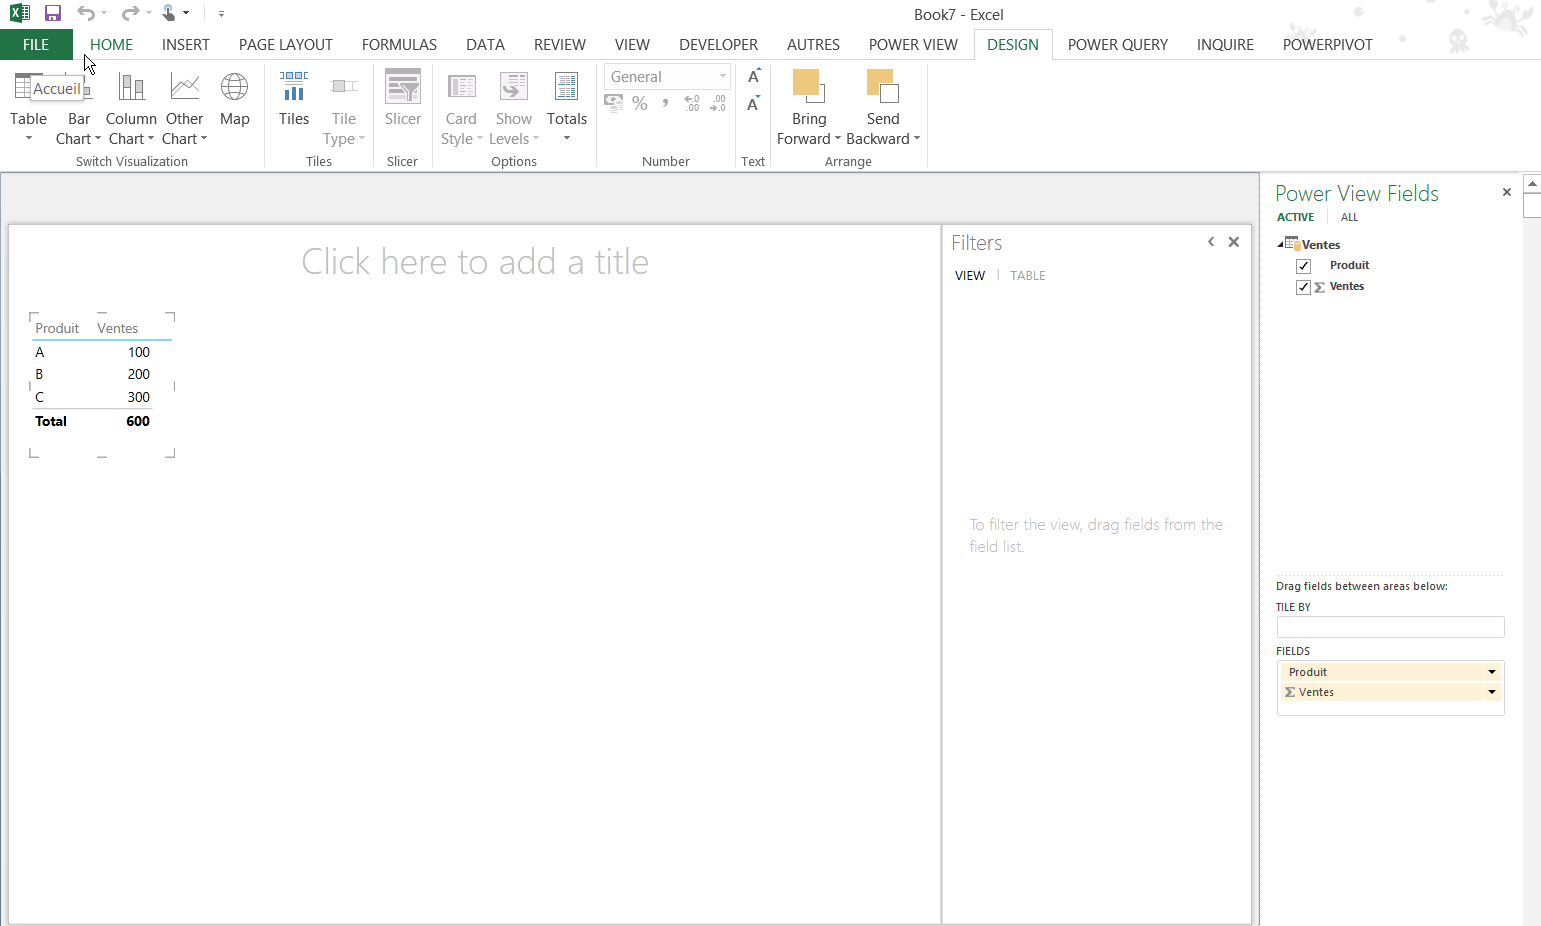Open the FORMULAS ribbon tab
This screenshot has width=1541, height=926.
point(399,45)
